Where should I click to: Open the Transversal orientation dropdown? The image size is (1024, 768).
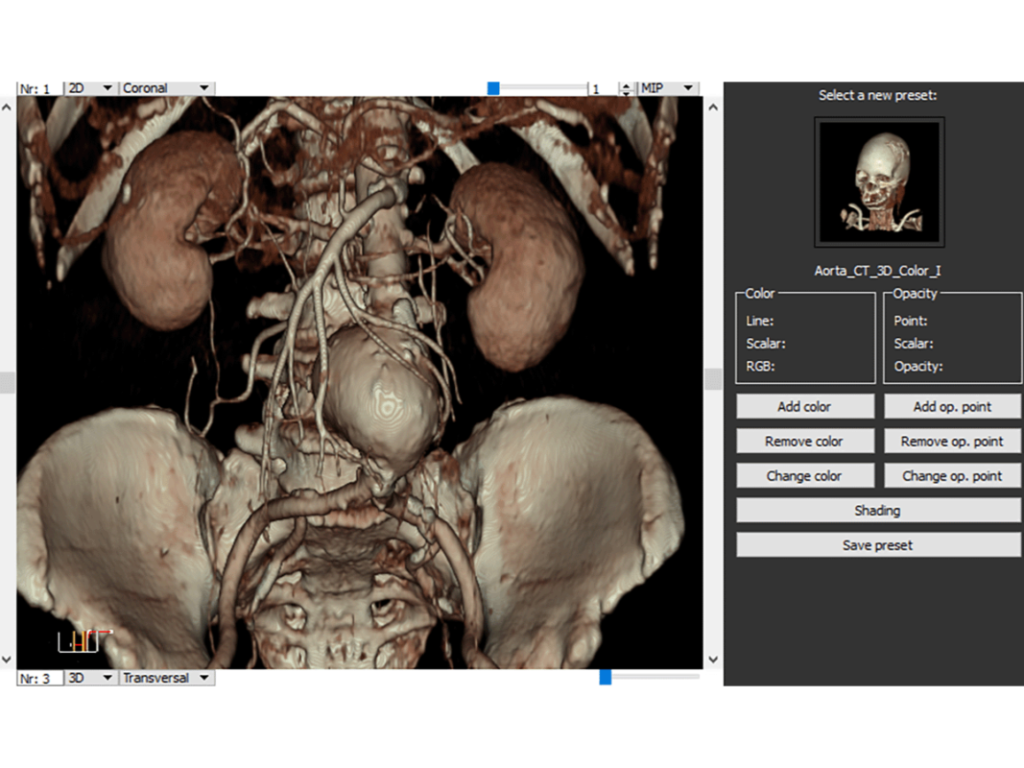click(x=167, y=678)
